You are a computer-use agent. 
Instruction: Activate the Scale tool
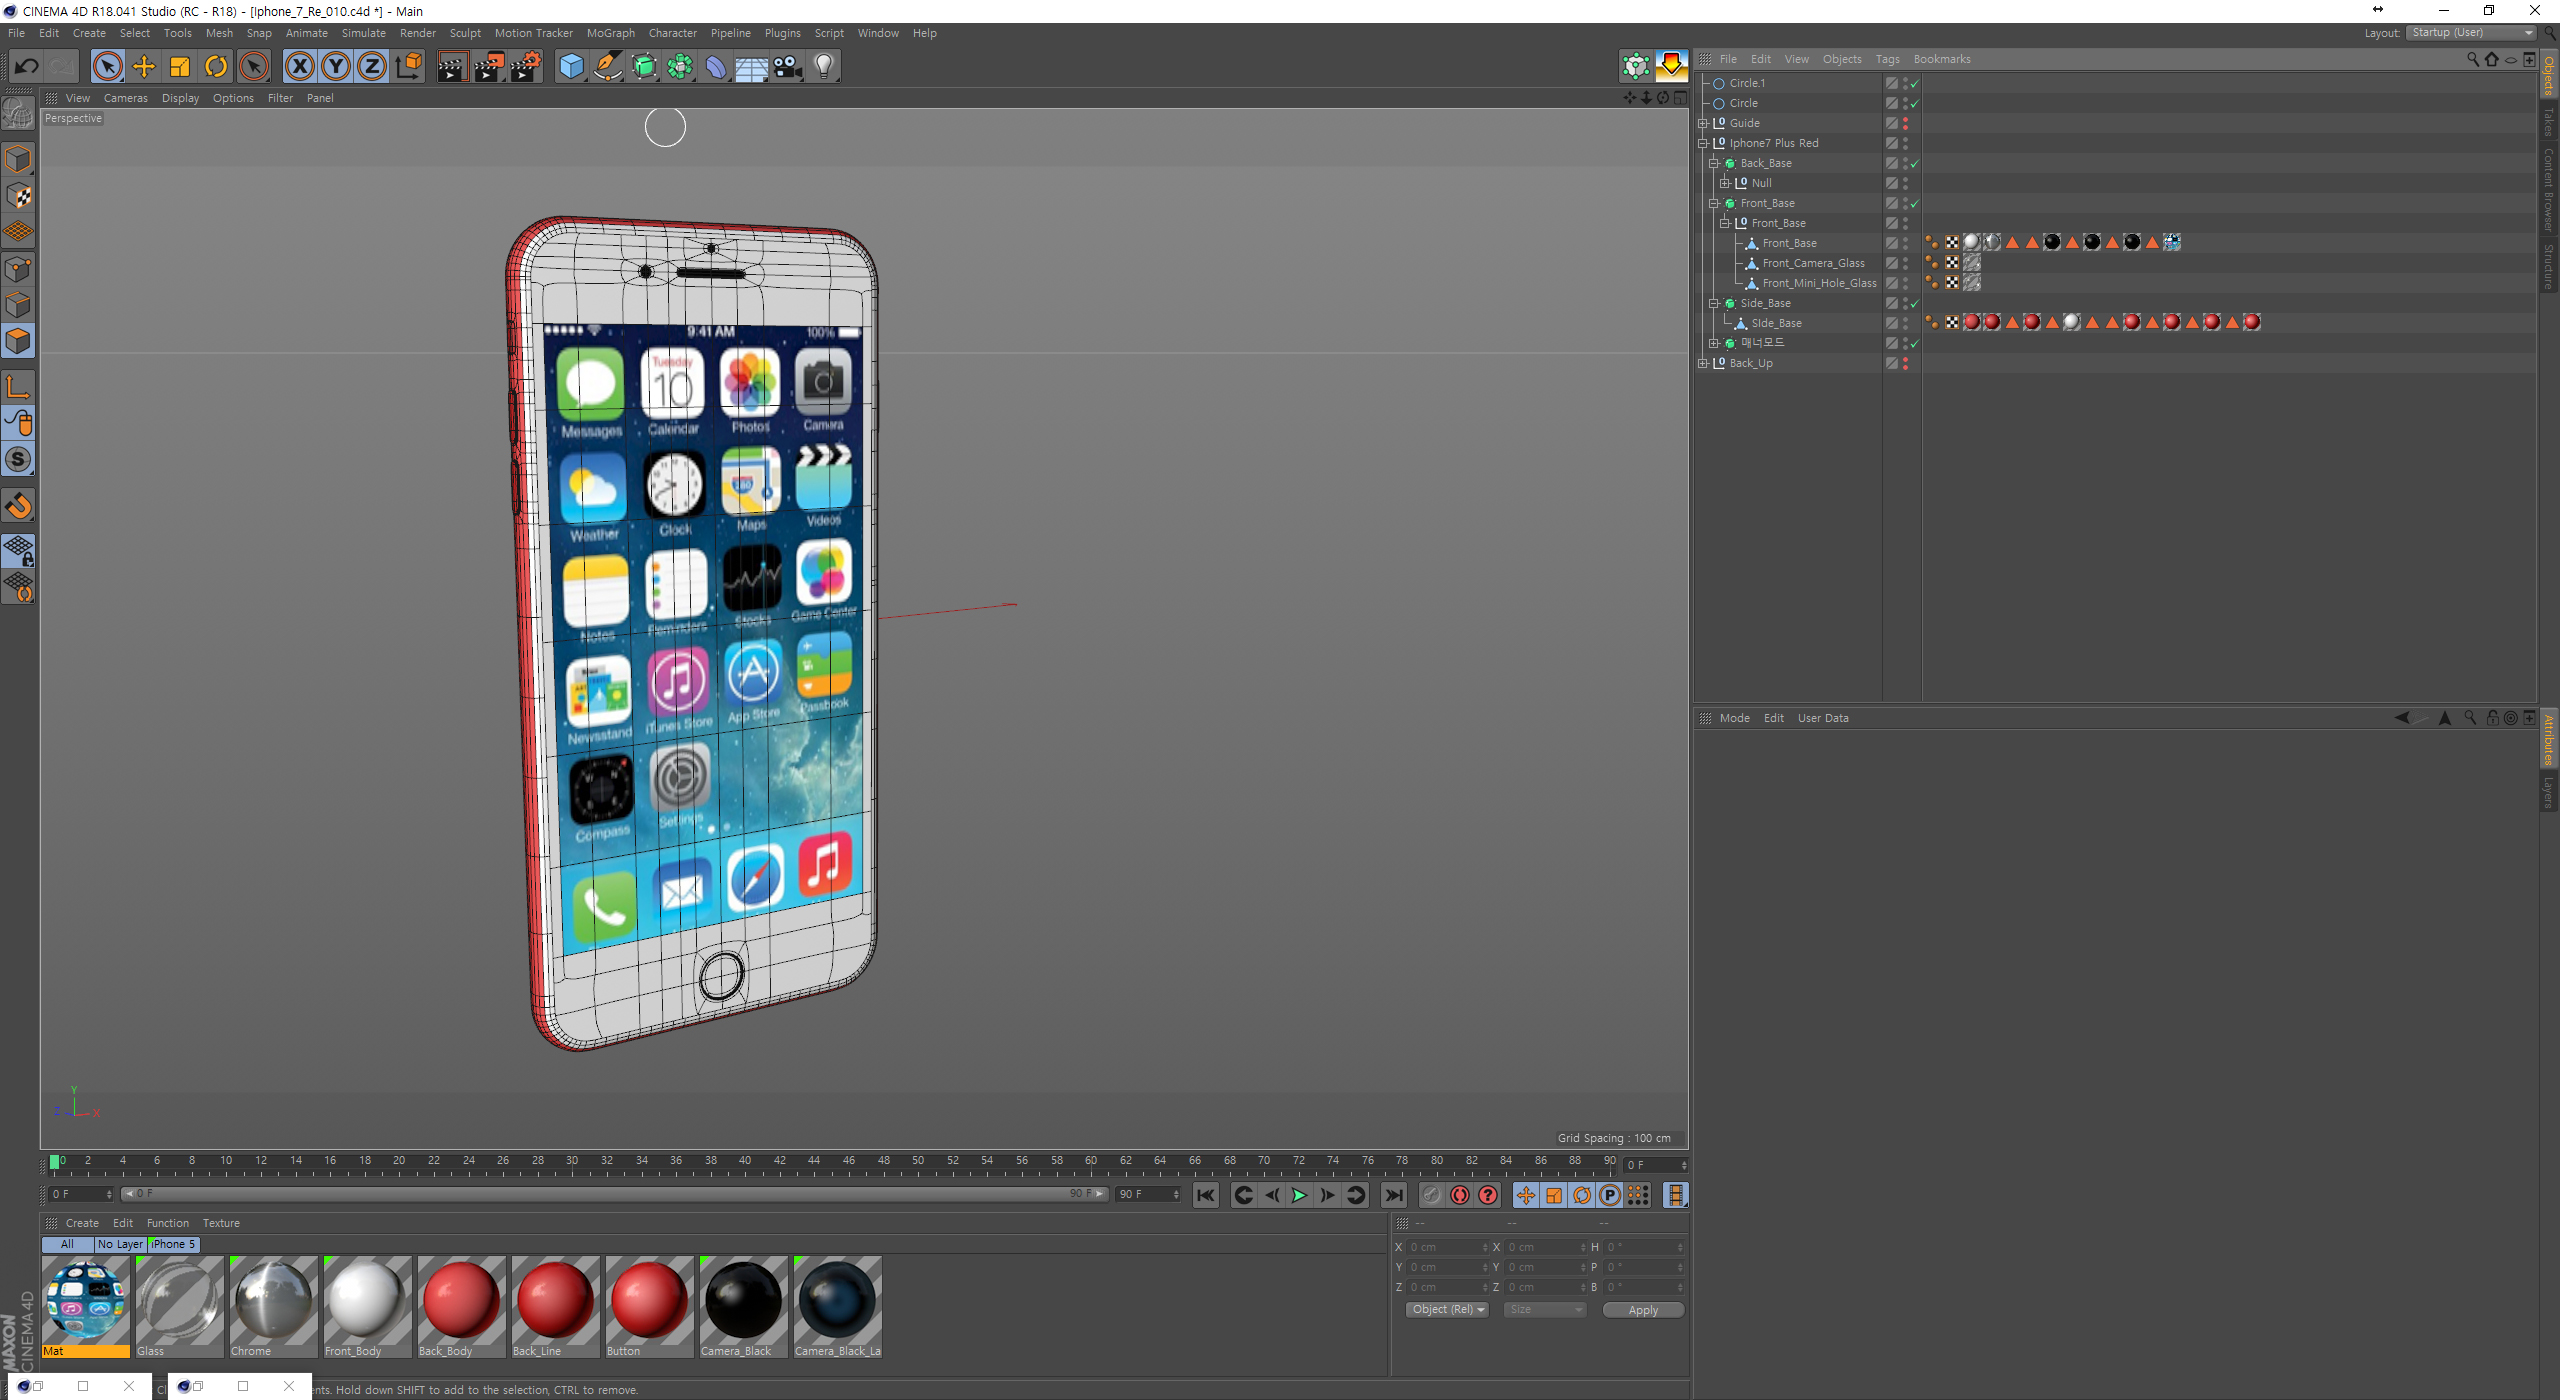[x=180, y=67]
